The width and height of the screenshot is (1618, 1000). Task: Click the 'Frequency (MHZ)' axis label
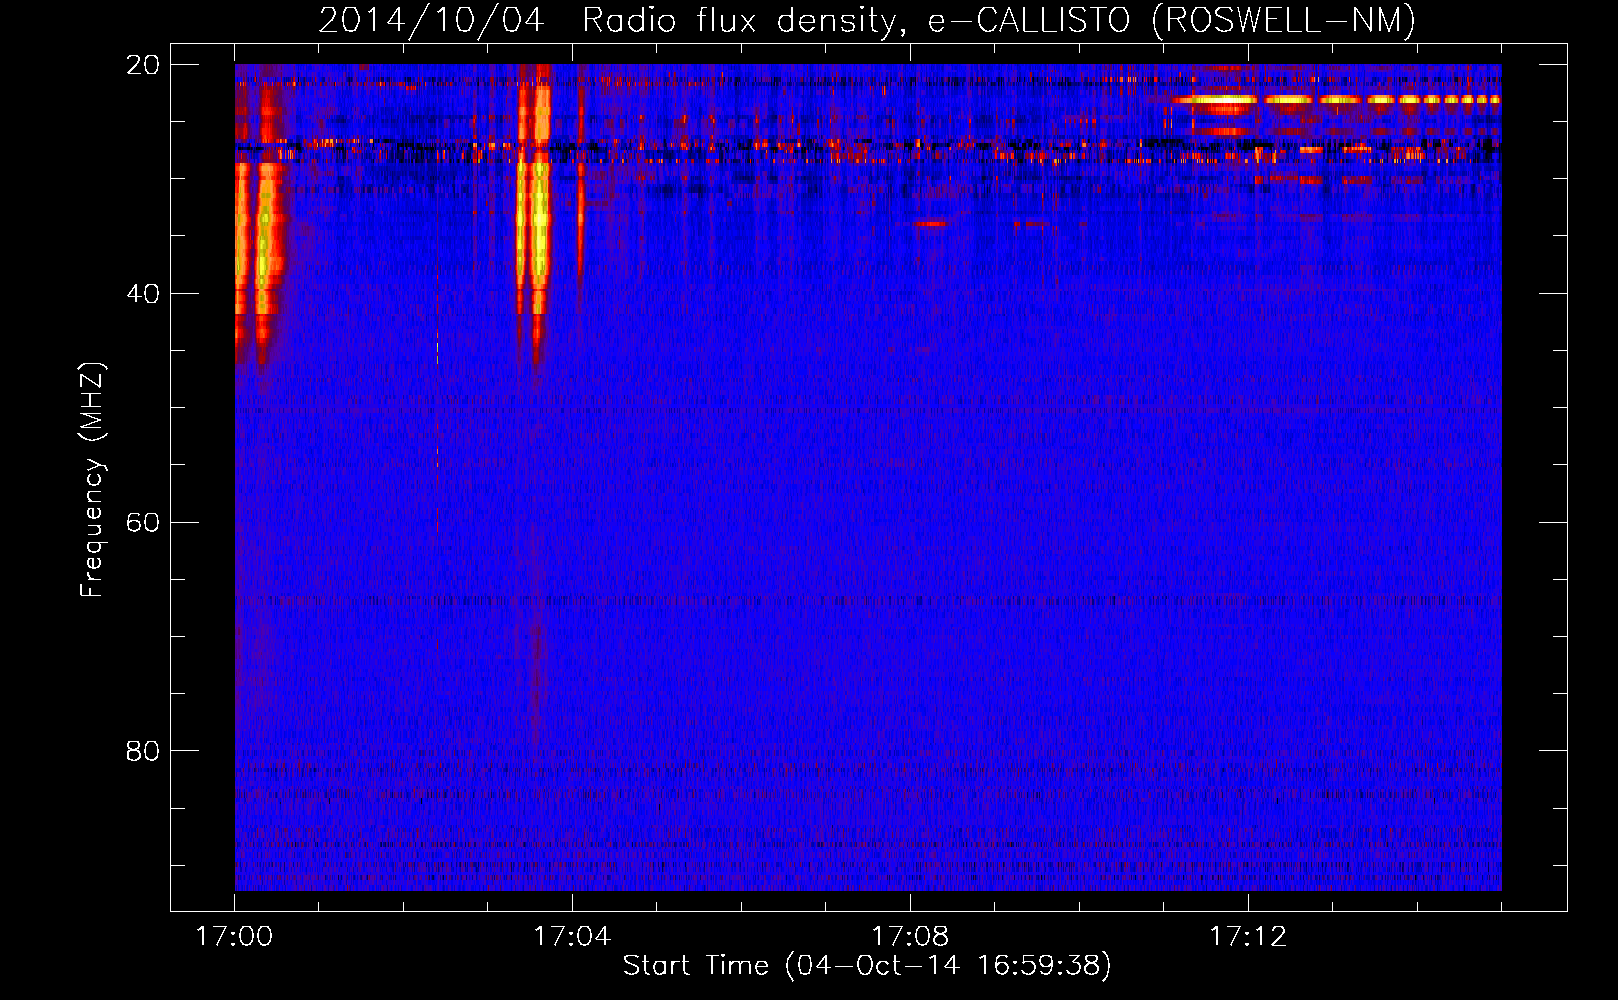click(x=91, y=480)
